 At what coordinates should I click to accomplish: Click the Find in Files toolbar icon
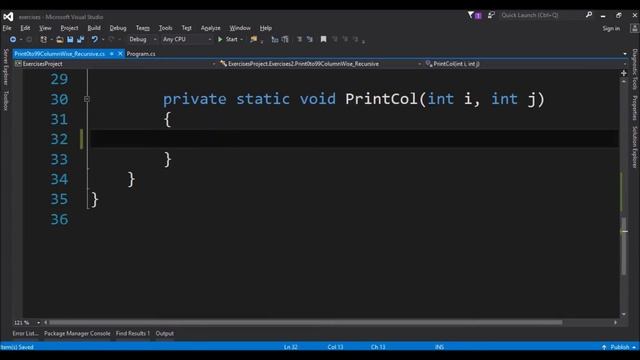[253, 39]
